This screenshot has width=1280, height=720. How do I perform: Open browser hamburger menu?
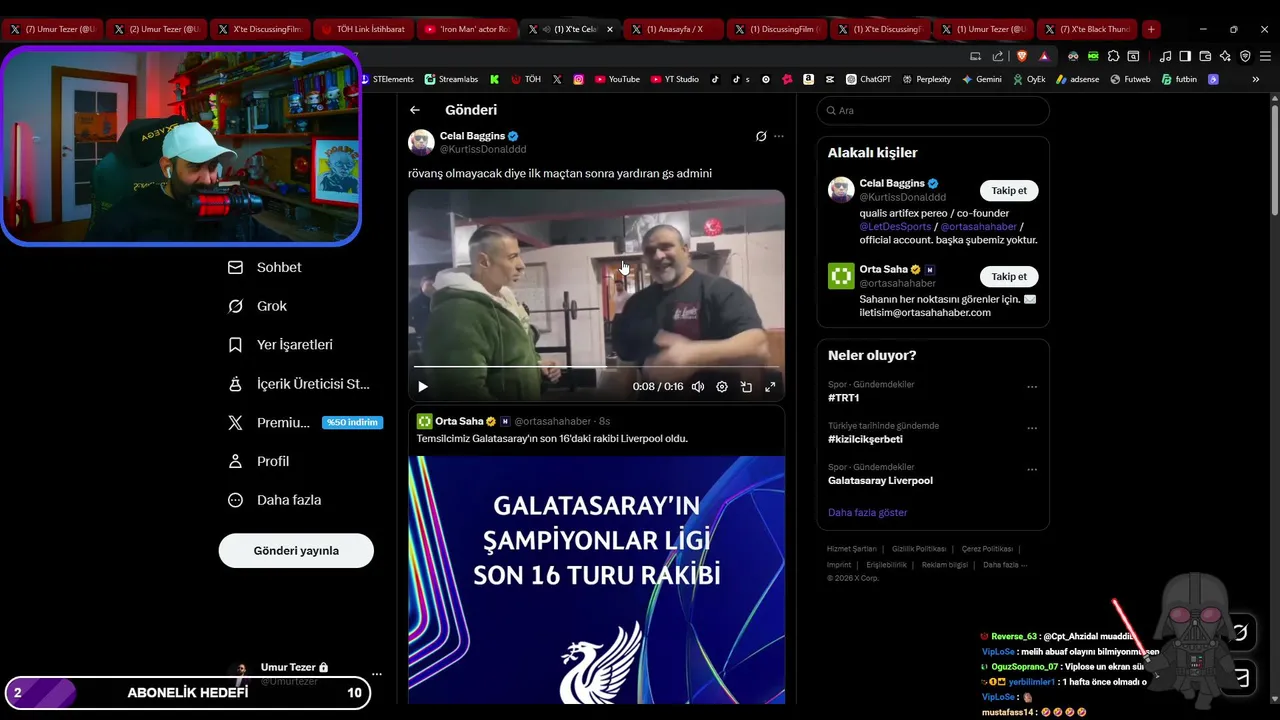1264,56
